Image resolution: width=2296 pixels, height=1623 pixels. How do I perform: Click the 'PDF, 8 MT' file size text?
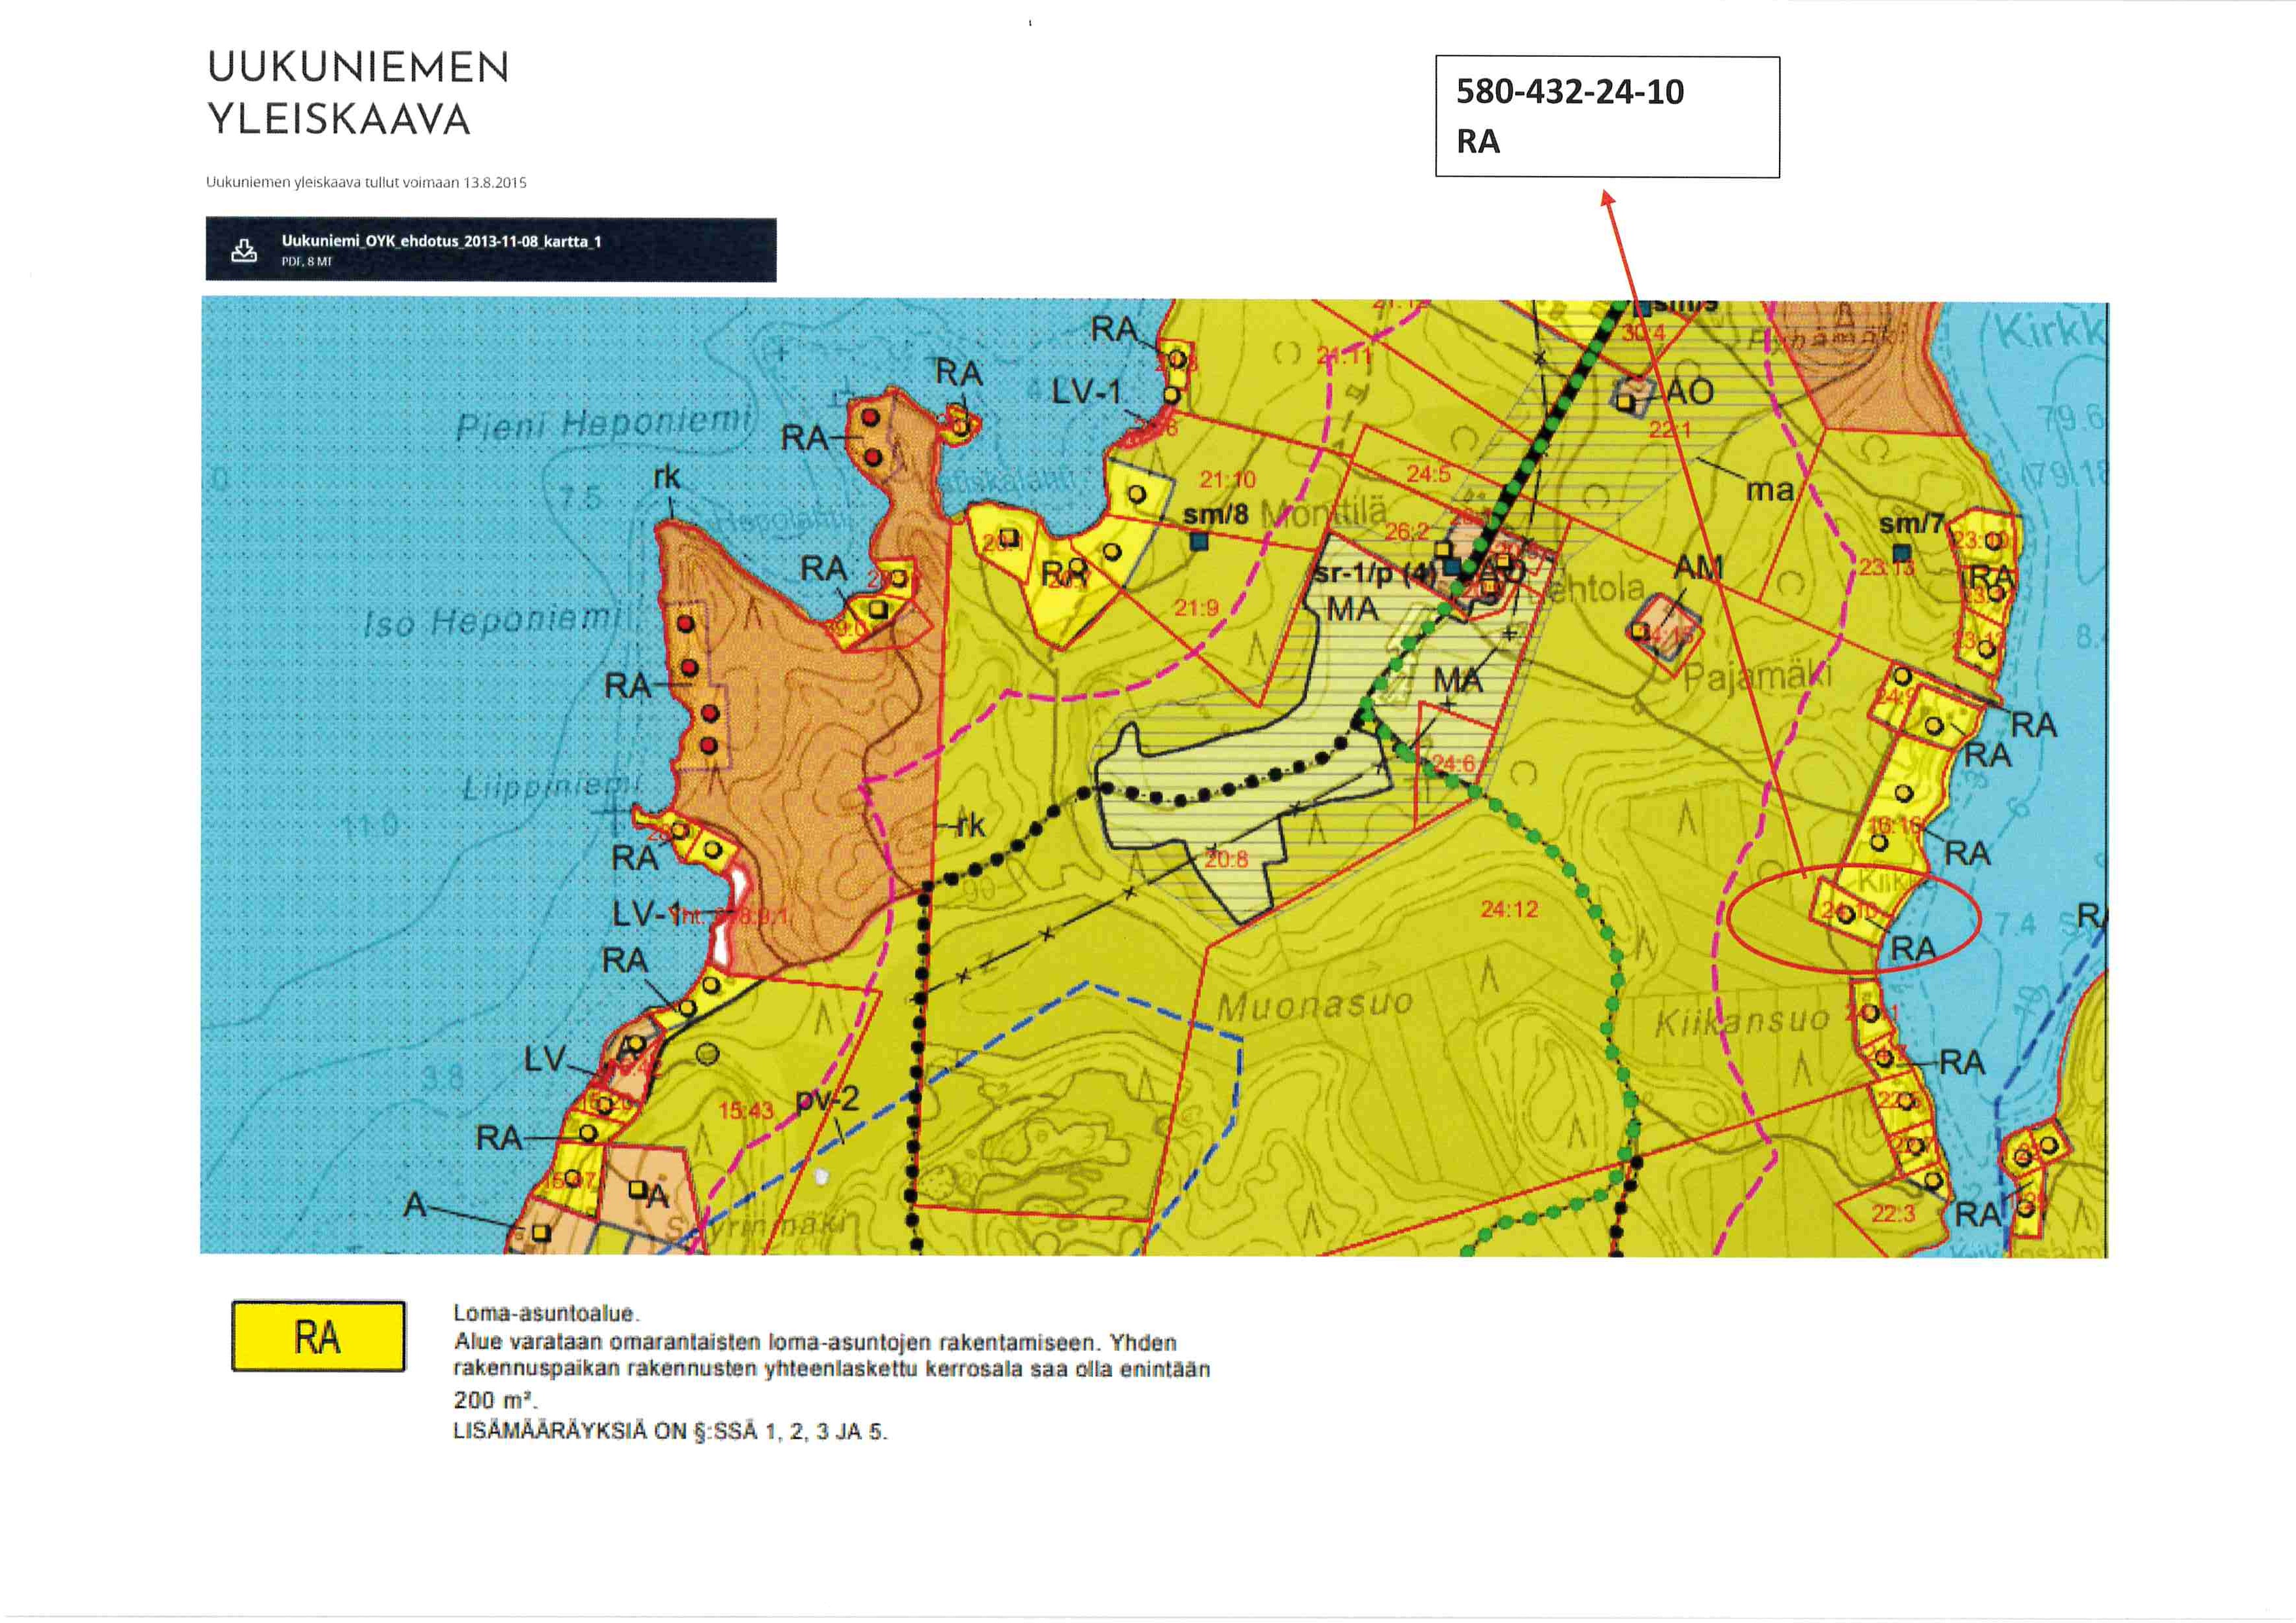click(x=306, y=262)
